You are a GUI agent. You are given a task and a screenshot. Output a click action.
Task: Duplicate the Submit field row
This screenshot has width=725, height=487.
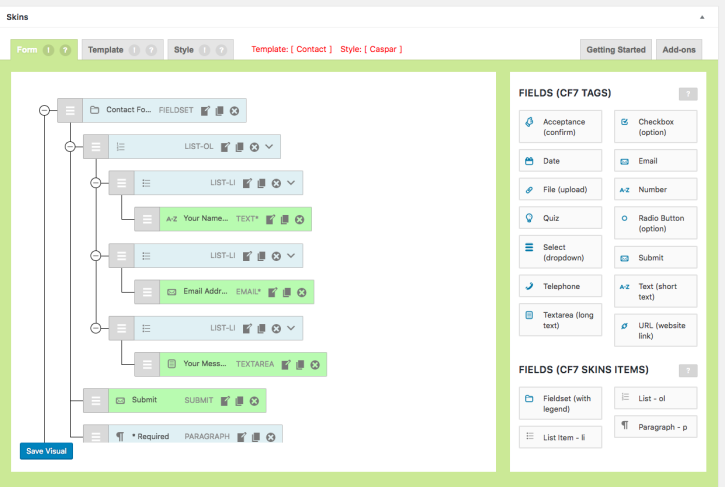pyautogui.click(x=239, y=401)
